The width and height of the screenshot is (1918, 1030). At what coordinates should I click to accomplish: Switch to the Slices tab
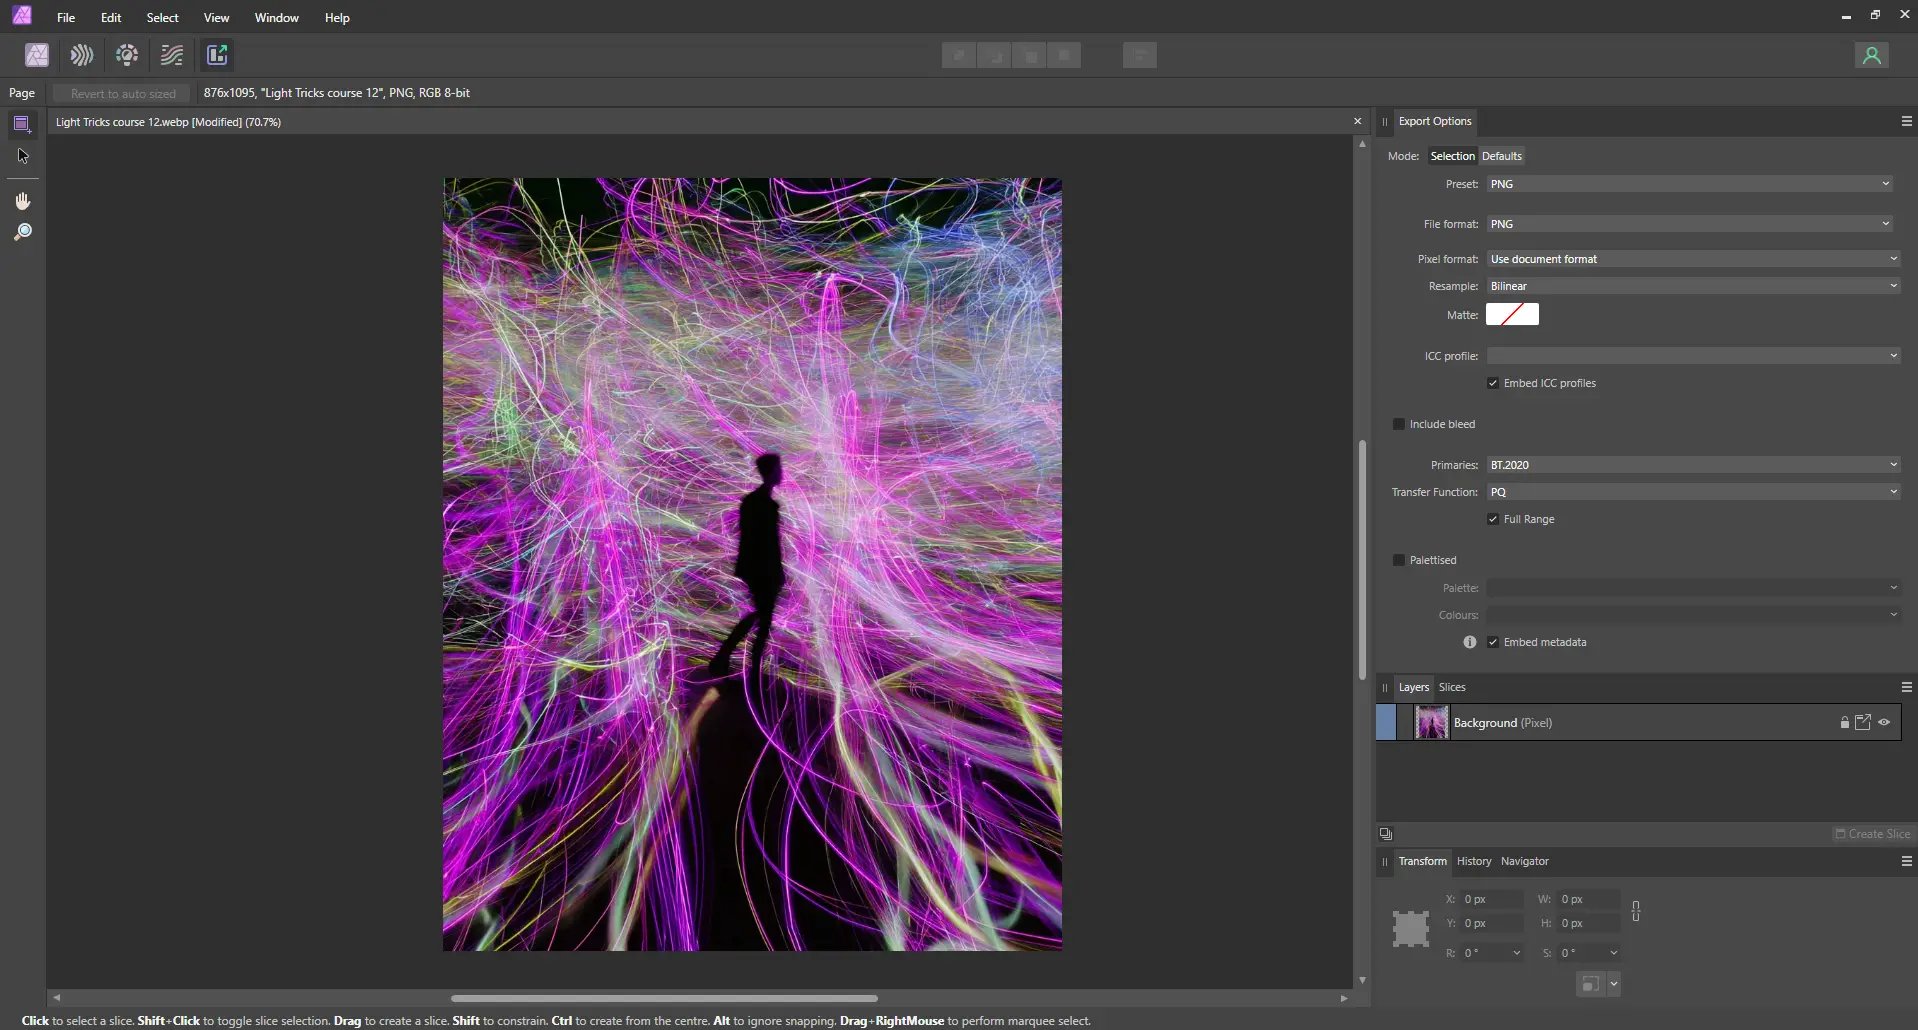click(x=1452, y=687)
